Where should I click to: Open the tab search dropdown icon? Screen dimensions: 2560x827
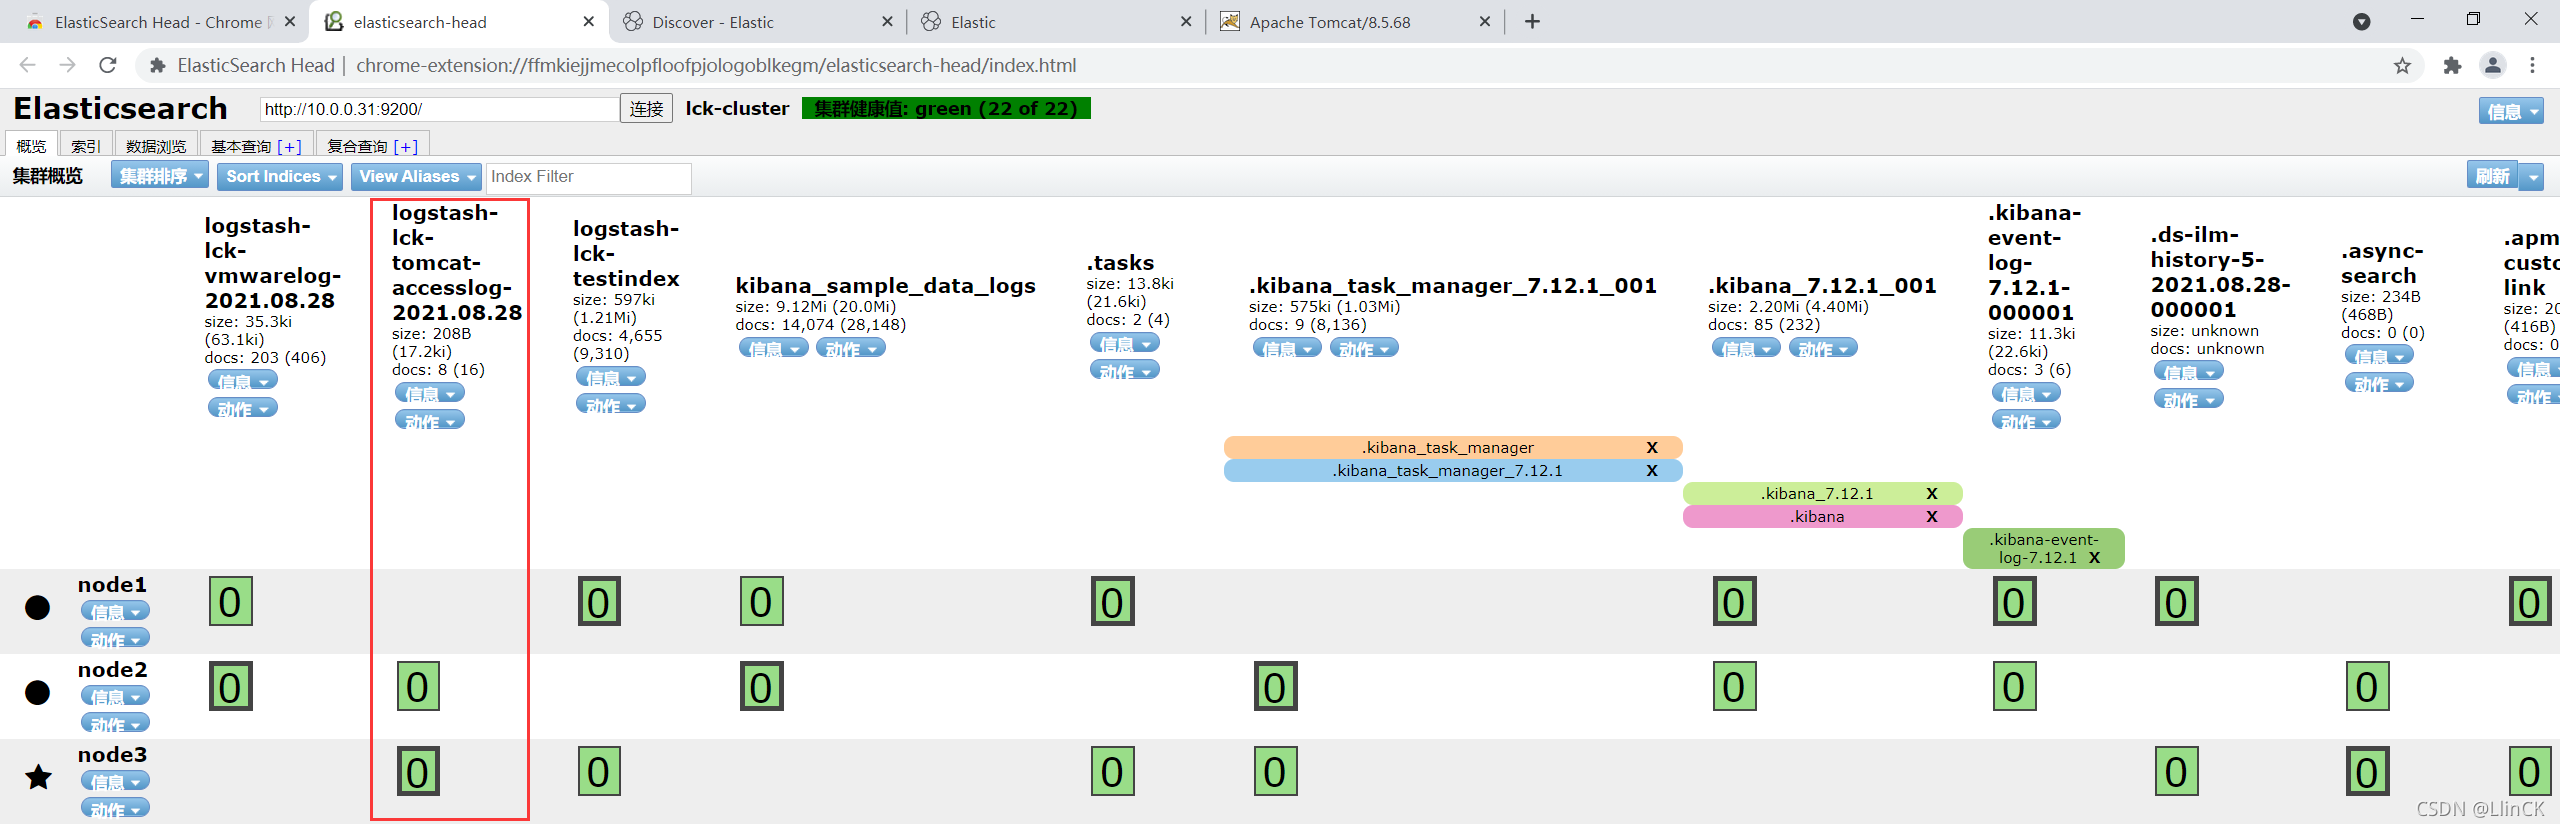pyautogui.click(x=2362, y=22)
